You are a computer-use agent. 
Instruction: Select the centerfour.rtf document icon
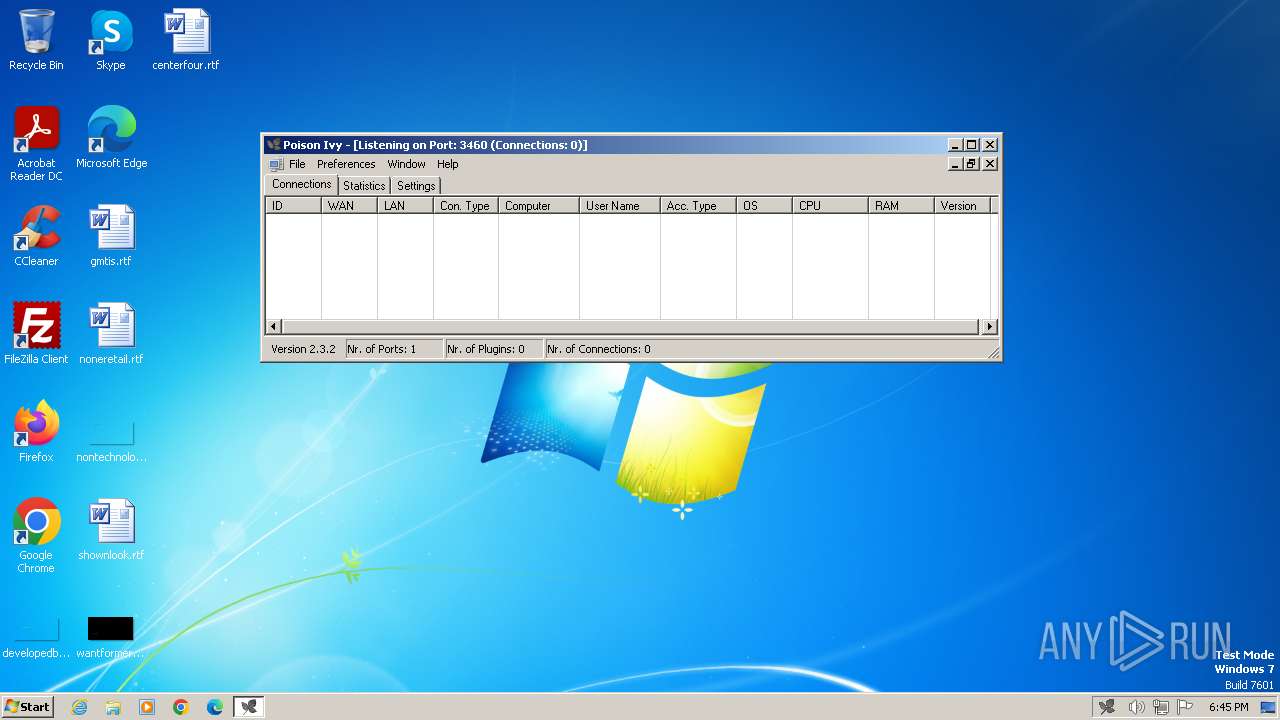pyautogui.click(x=186, y=40)
